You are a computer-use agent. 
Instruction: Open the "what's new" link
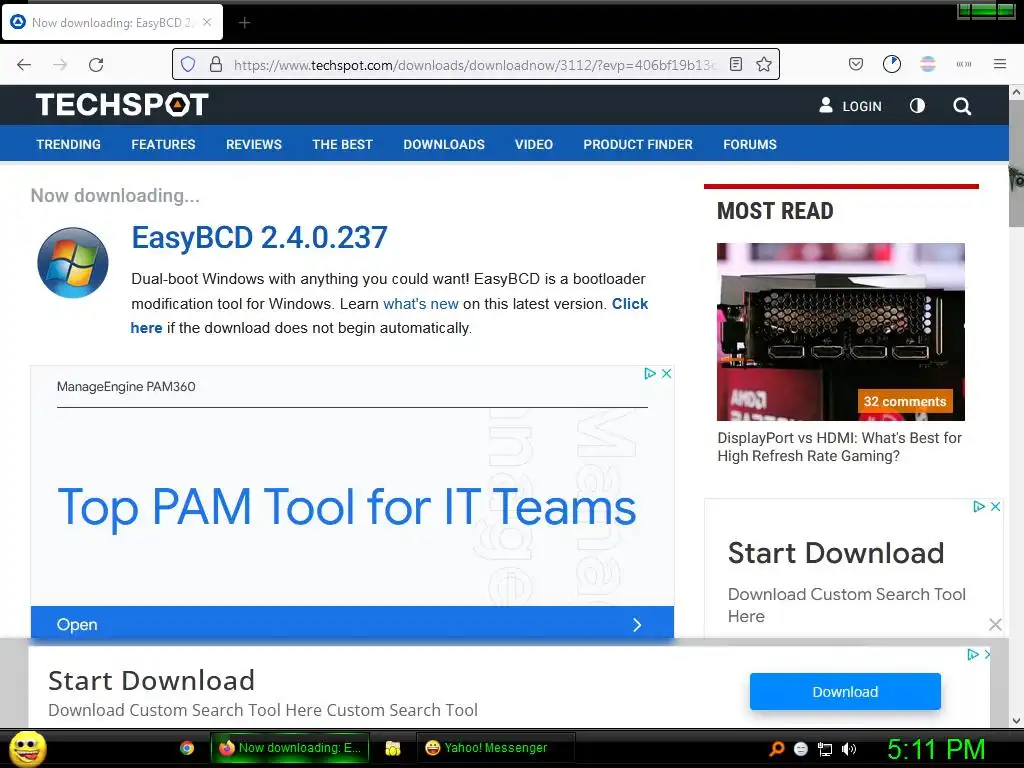[x=421, y=304]
